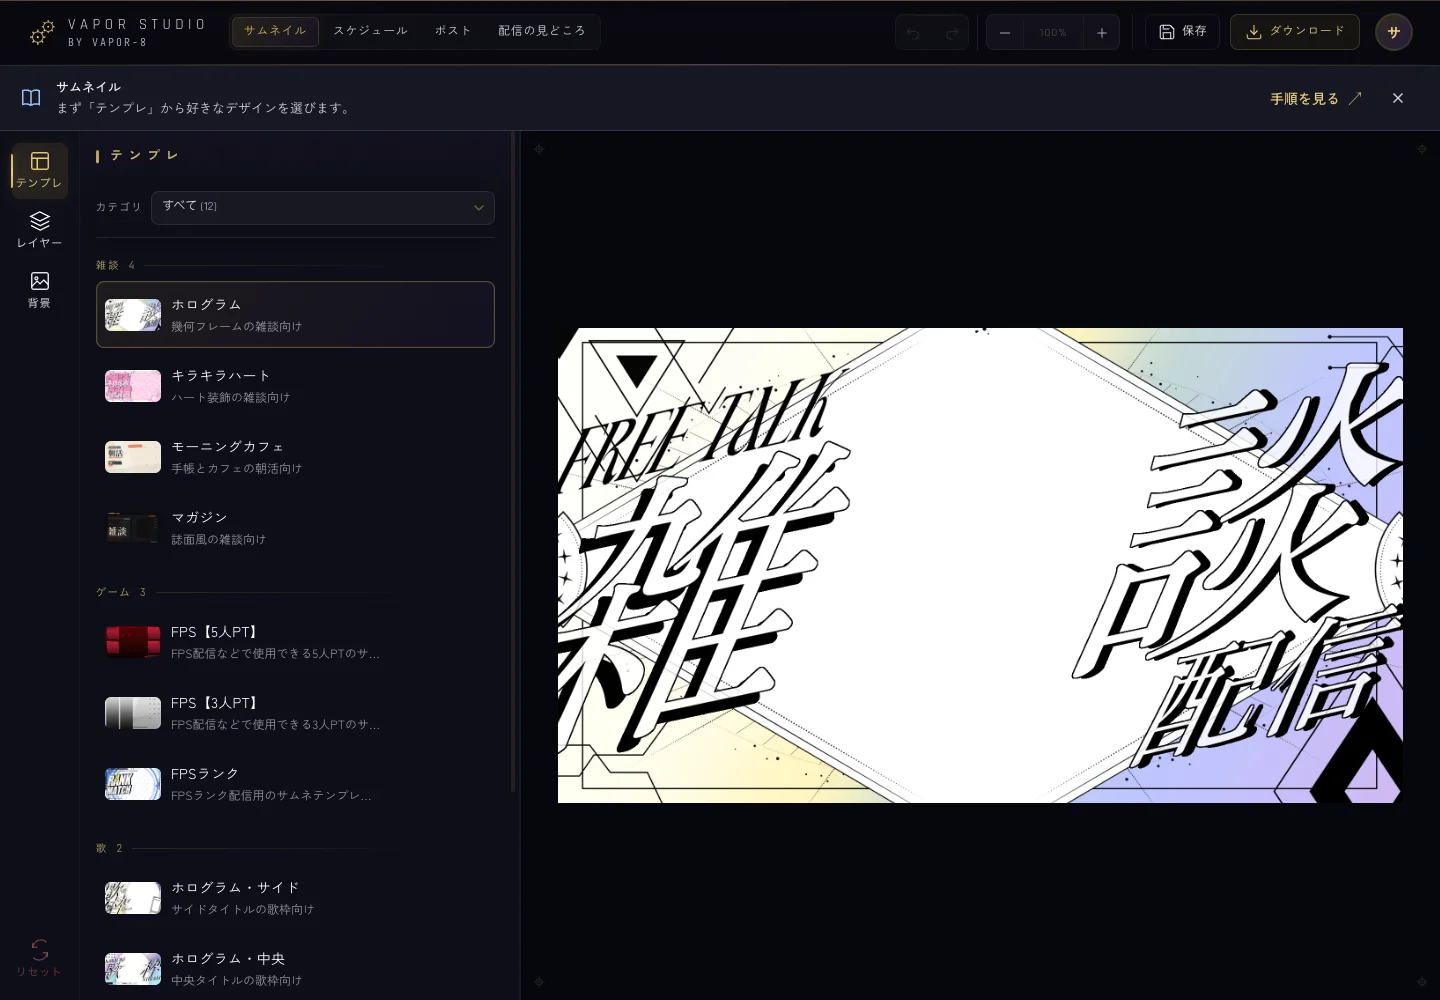Dismiss the サムネイル guide banner

tap(1398, 98)
